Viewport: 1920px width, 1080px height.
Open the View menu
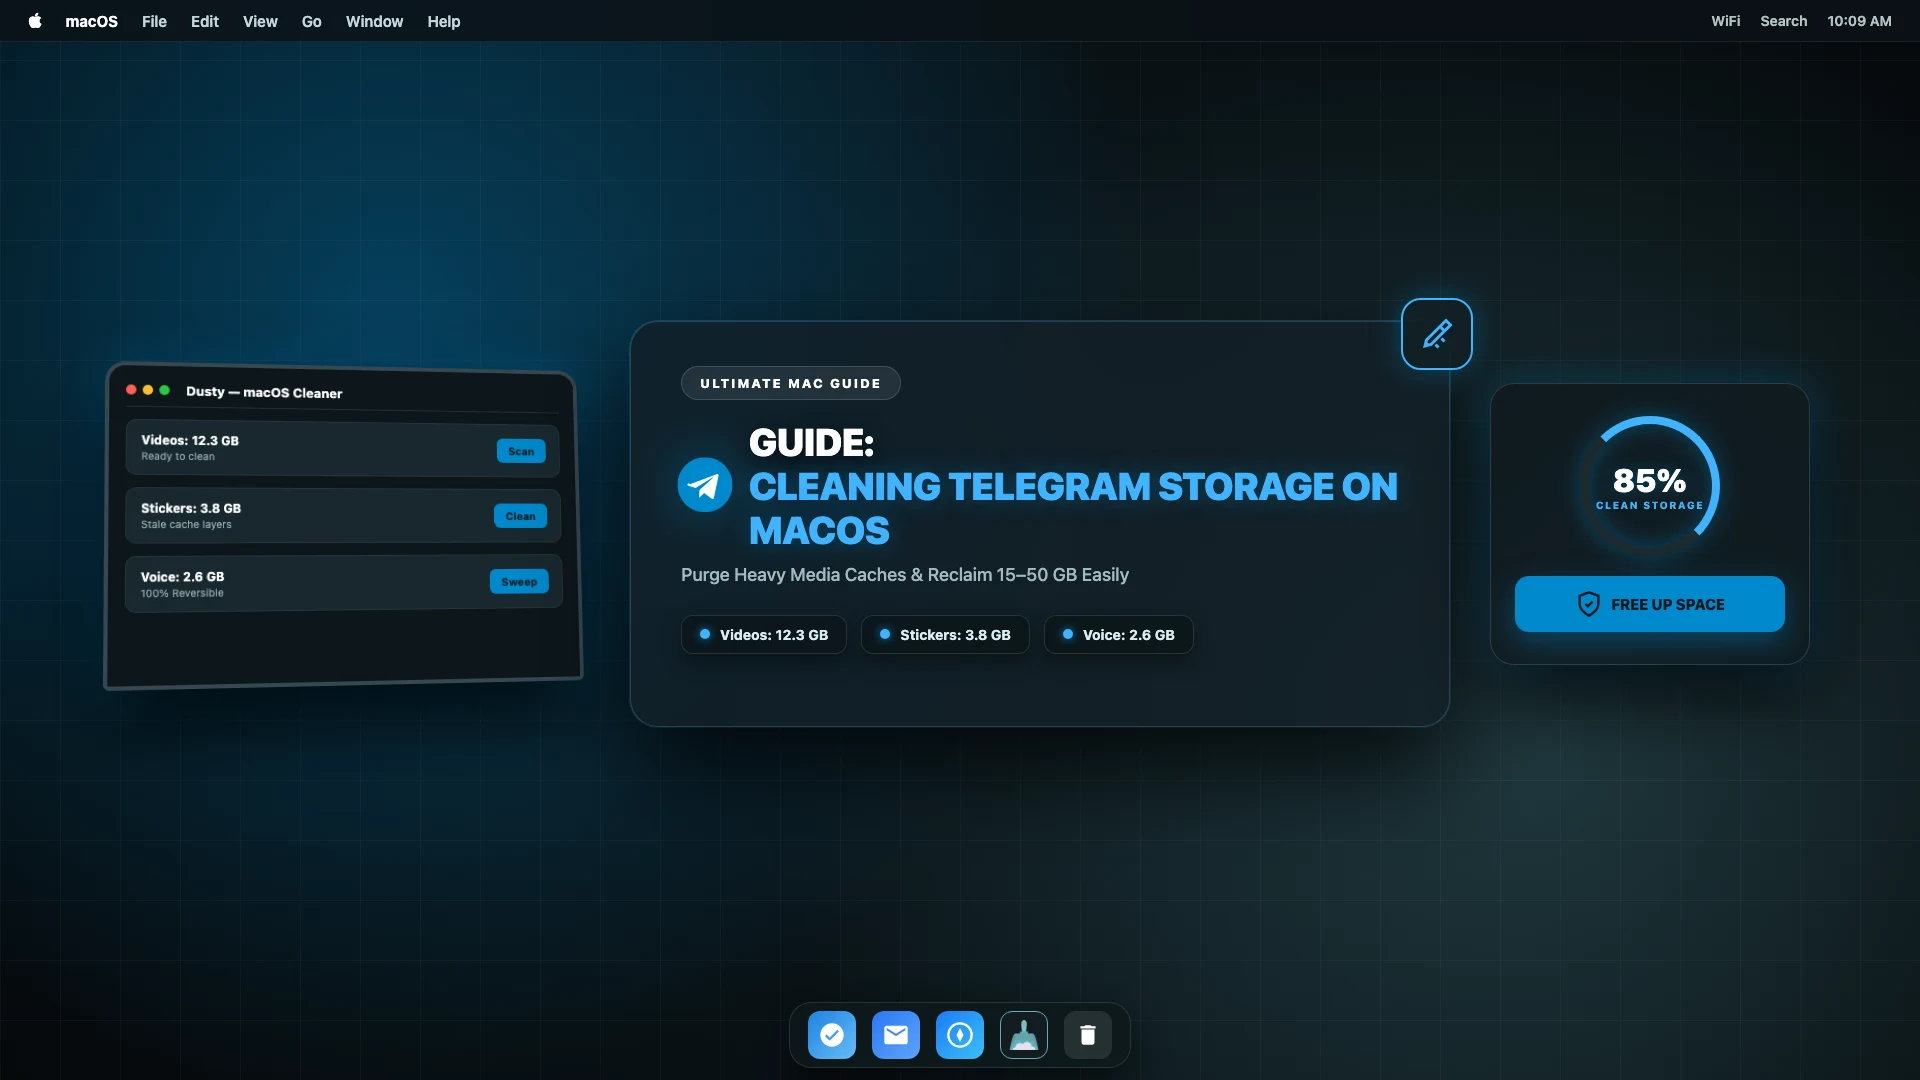tap(260, 21)
